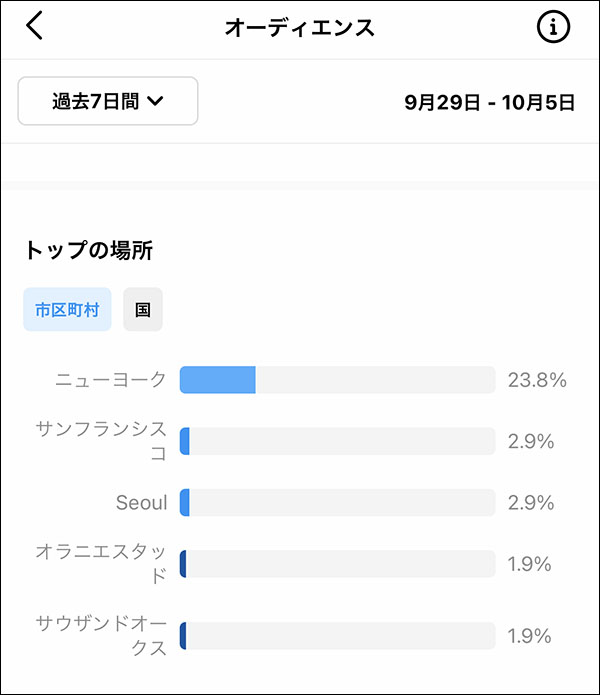Click the トップの場所 section heading

pos(89,250)
